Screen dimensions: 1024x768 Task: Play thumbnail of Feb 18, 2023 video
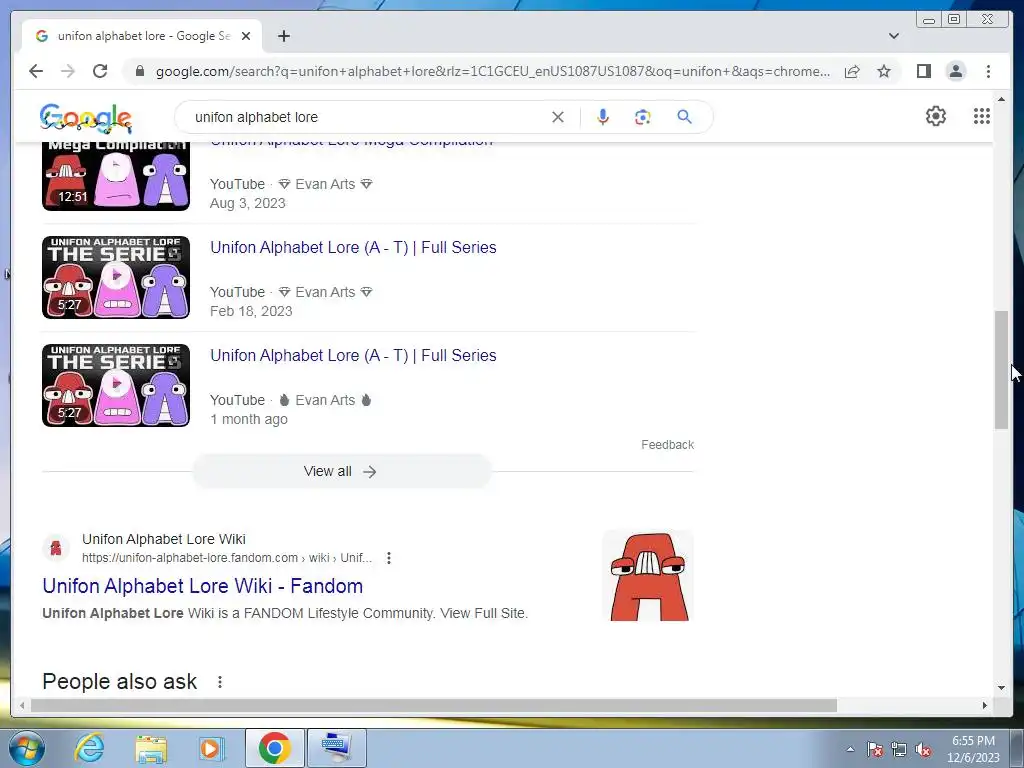[116, 277]
